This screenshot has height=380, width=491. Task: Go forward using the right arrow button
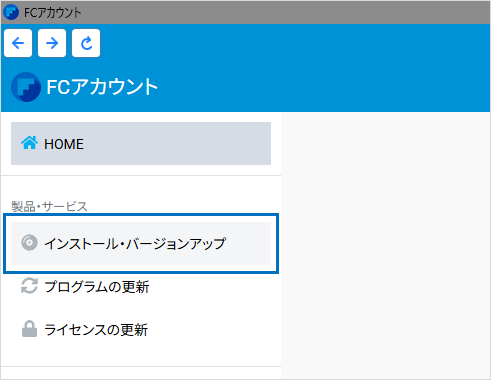pyautogui.click(x=52, y=43)
